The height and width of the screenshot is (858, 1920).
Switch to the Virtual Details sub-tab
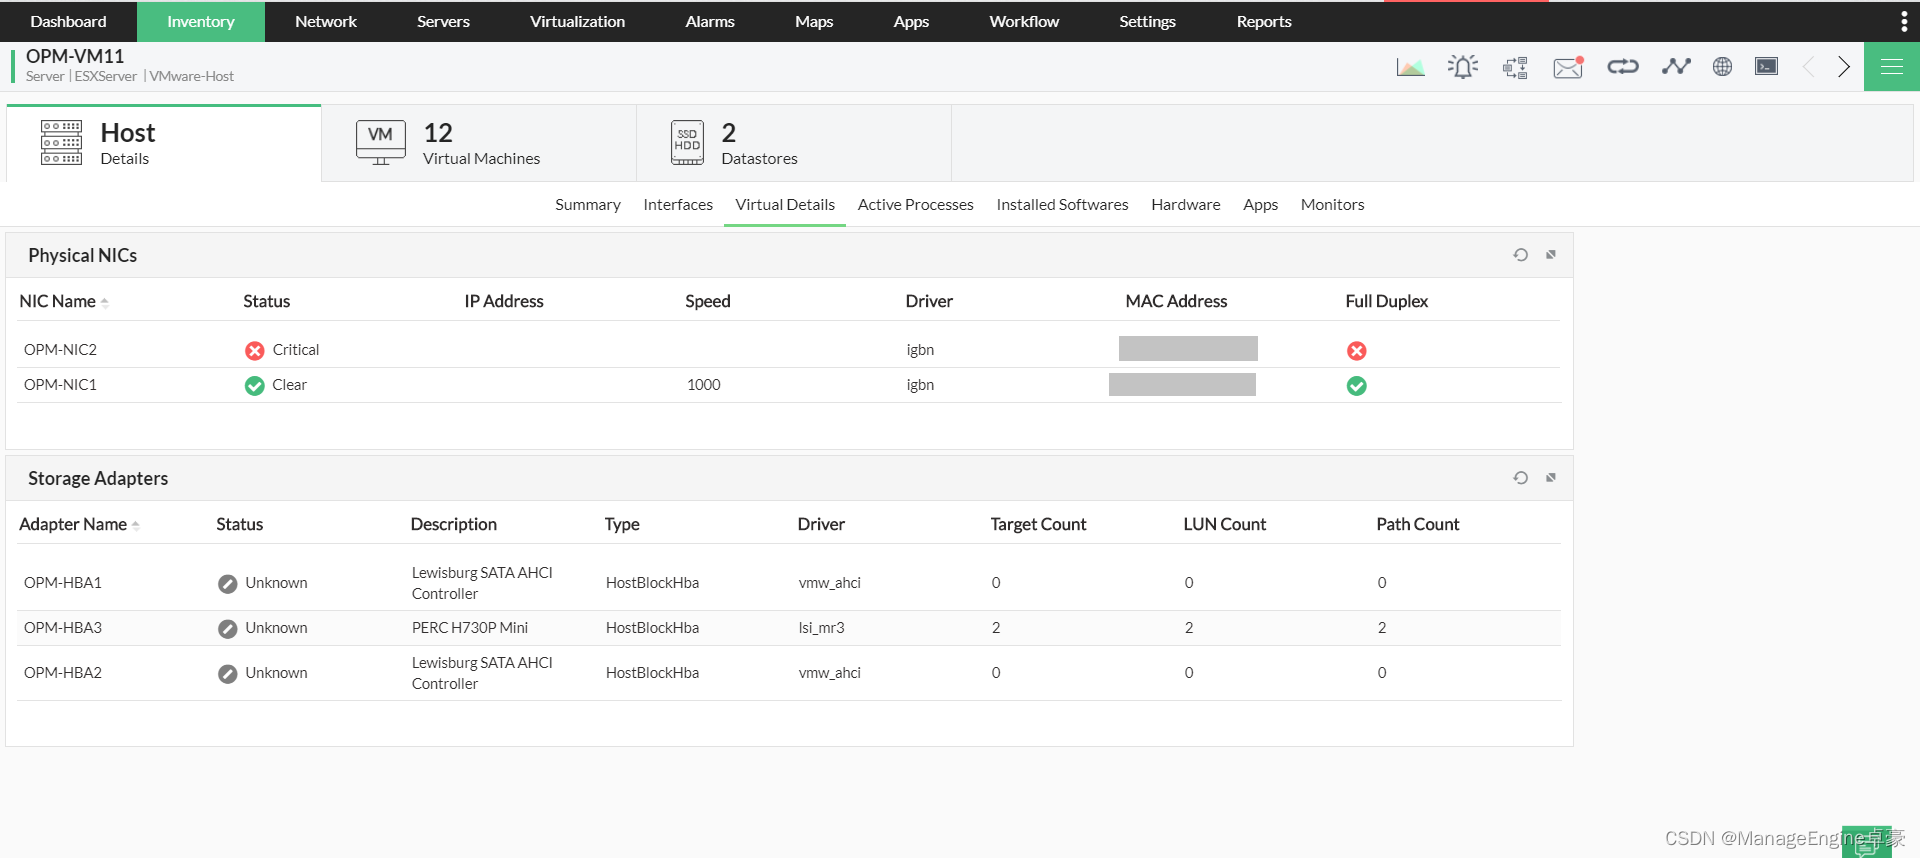coord(785,204)
